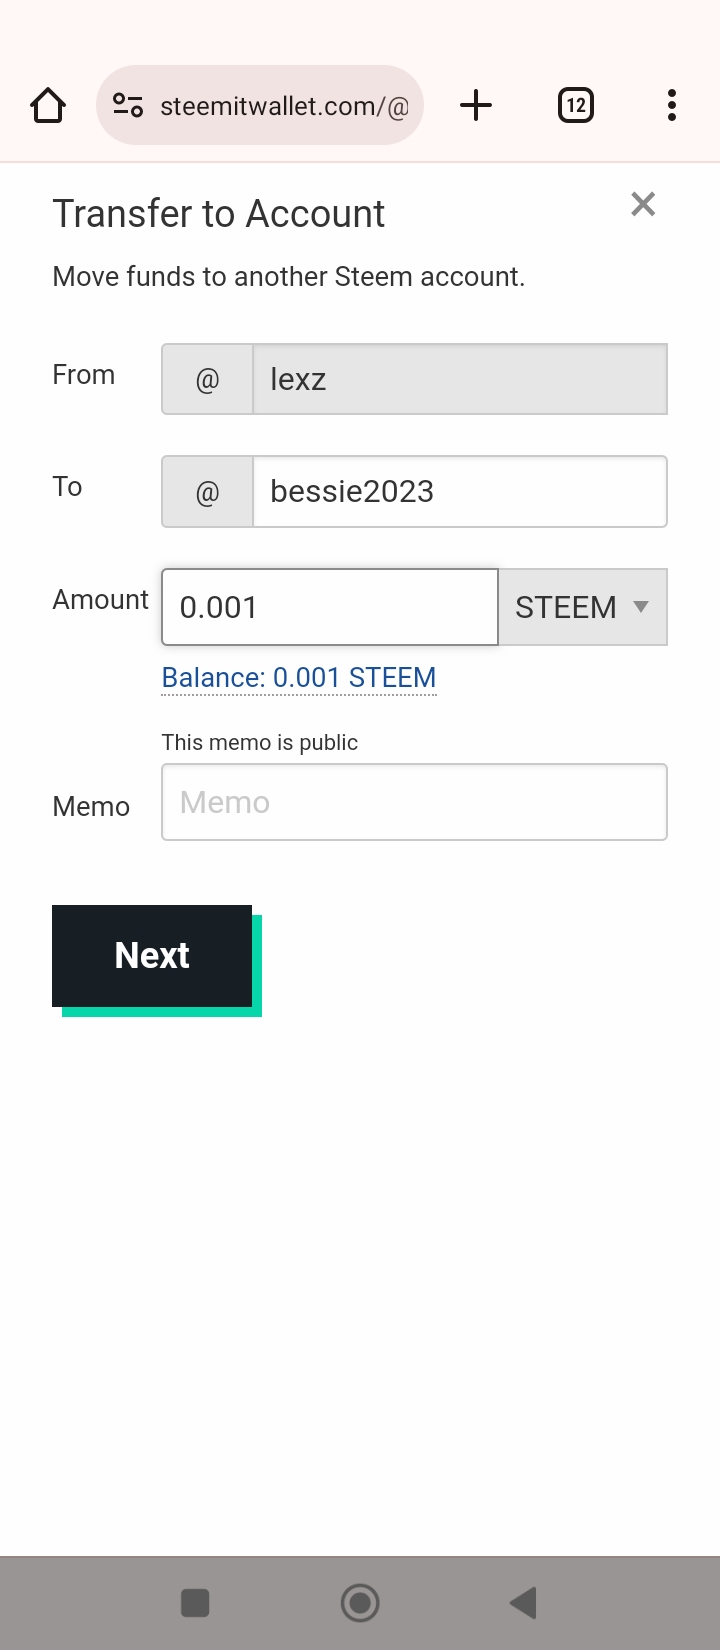720x1650 pixels.
Task: Click the @ prefix of the From field
Action: pyautogui.click(x=208, y=379)
